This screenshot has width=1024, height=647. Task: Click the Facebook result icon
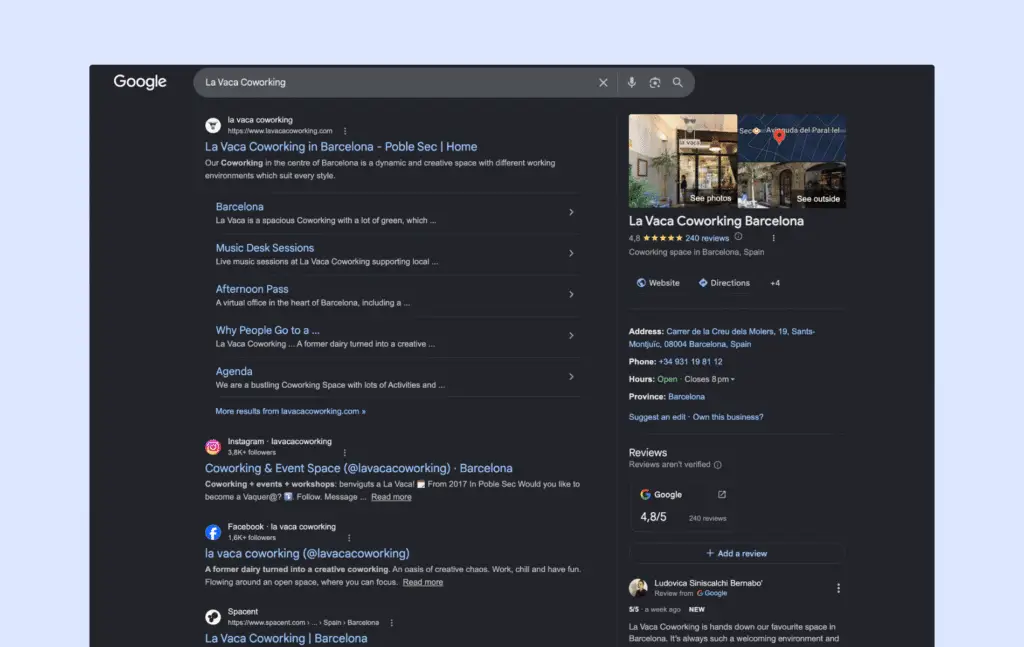coord(213,532)
